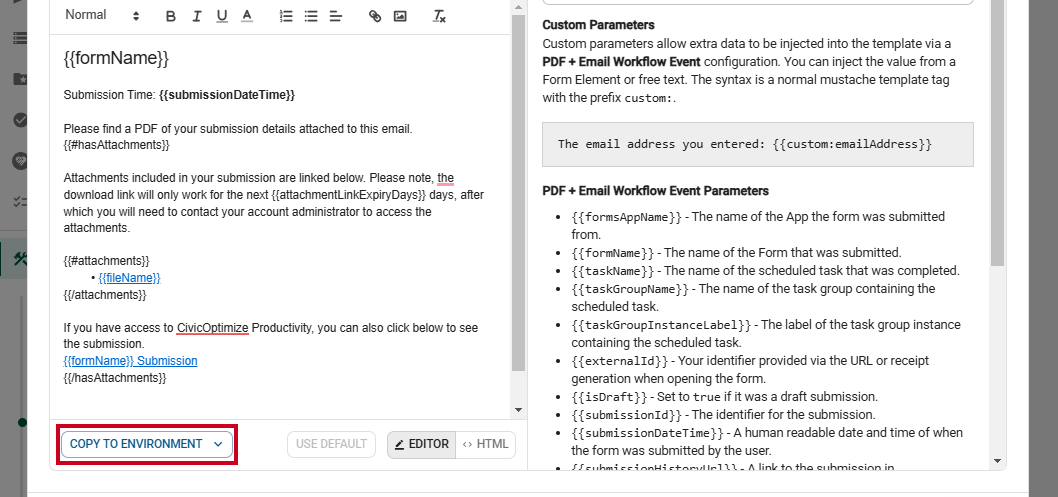Click the PDF + Email Workflow Event Parameters heading
Image resolution: width=1058 pixels, height=497 pixels.
[655, 191]
